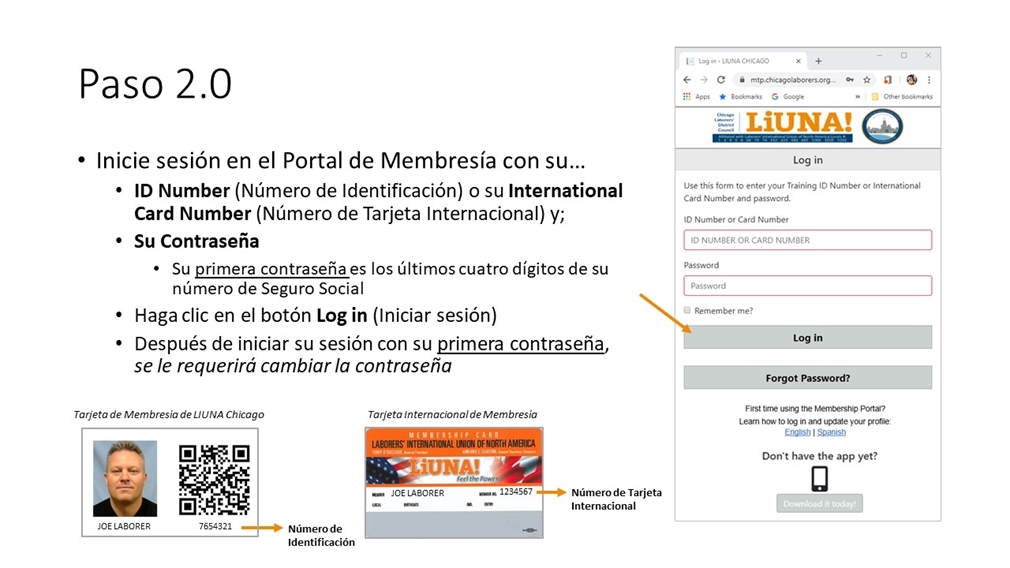Open the Google bookmark
The height and width of the screenshot is (568, 1010).
[788, 97]
